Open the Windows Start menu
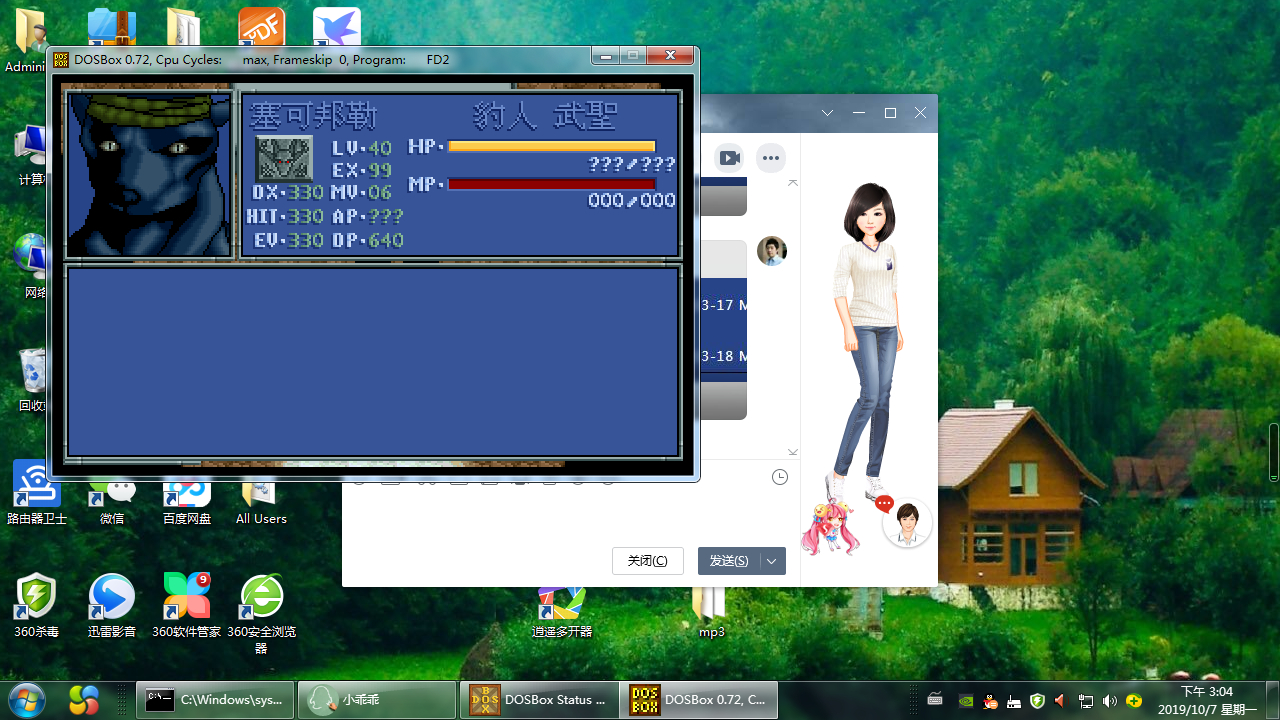This screenshot has width=1280, height=720. [x=27, y=700]
